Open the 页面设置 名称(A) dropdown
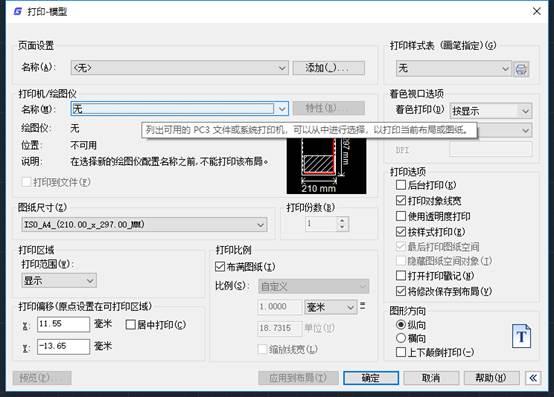 pyautogui.click(x=179, y=67)
